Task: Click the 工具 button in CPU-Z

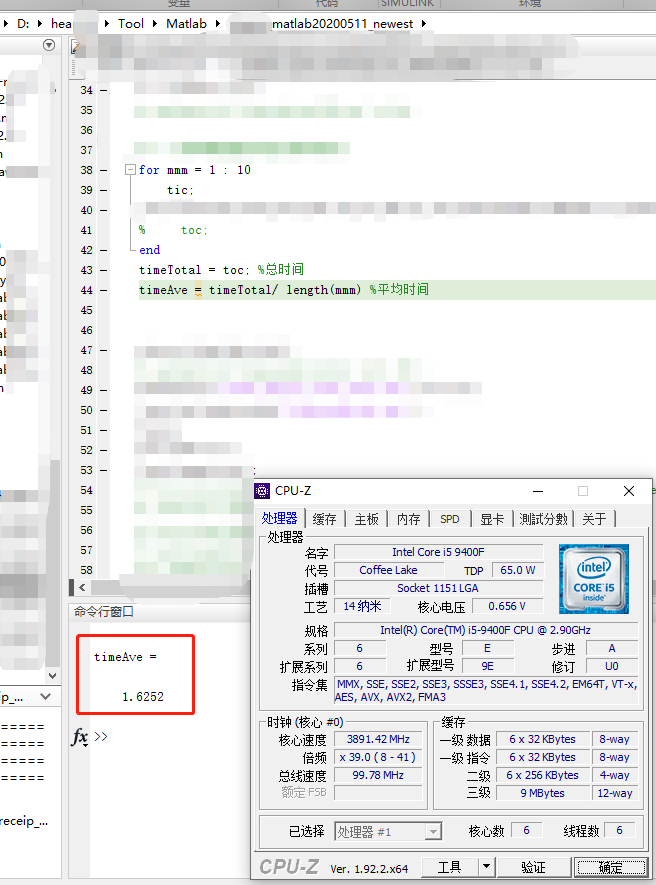Action: tap(449, 867)
